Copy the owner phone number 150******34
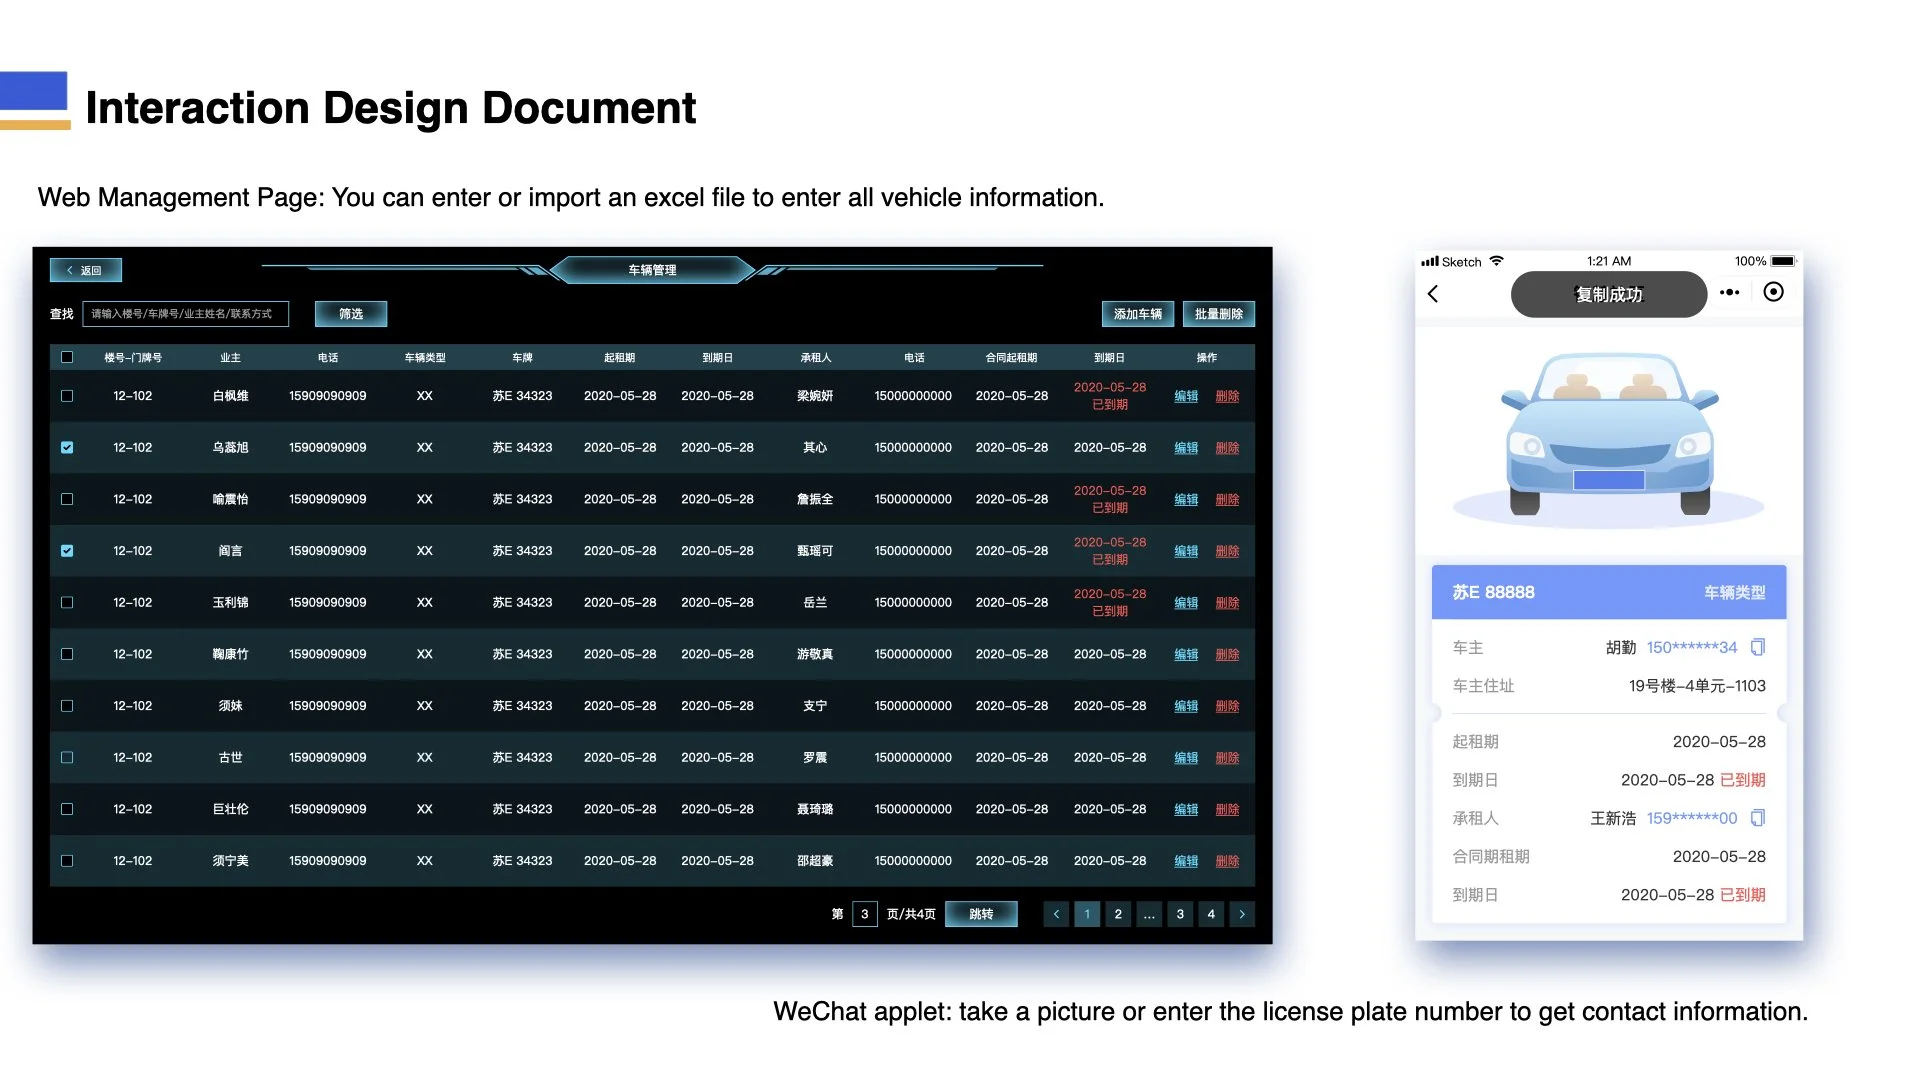 click(x=1758, y=647)
